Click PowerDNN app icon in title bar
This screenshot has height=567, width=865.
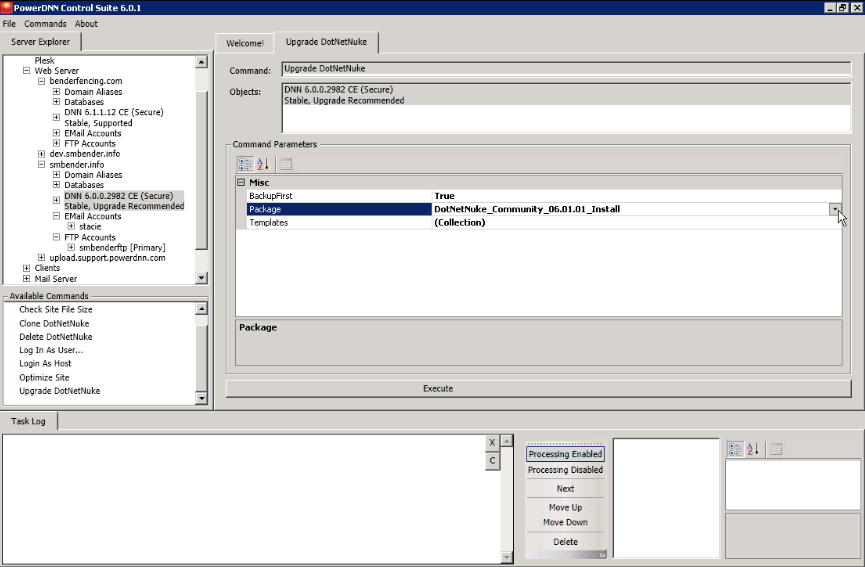click(x=6, y=7)
